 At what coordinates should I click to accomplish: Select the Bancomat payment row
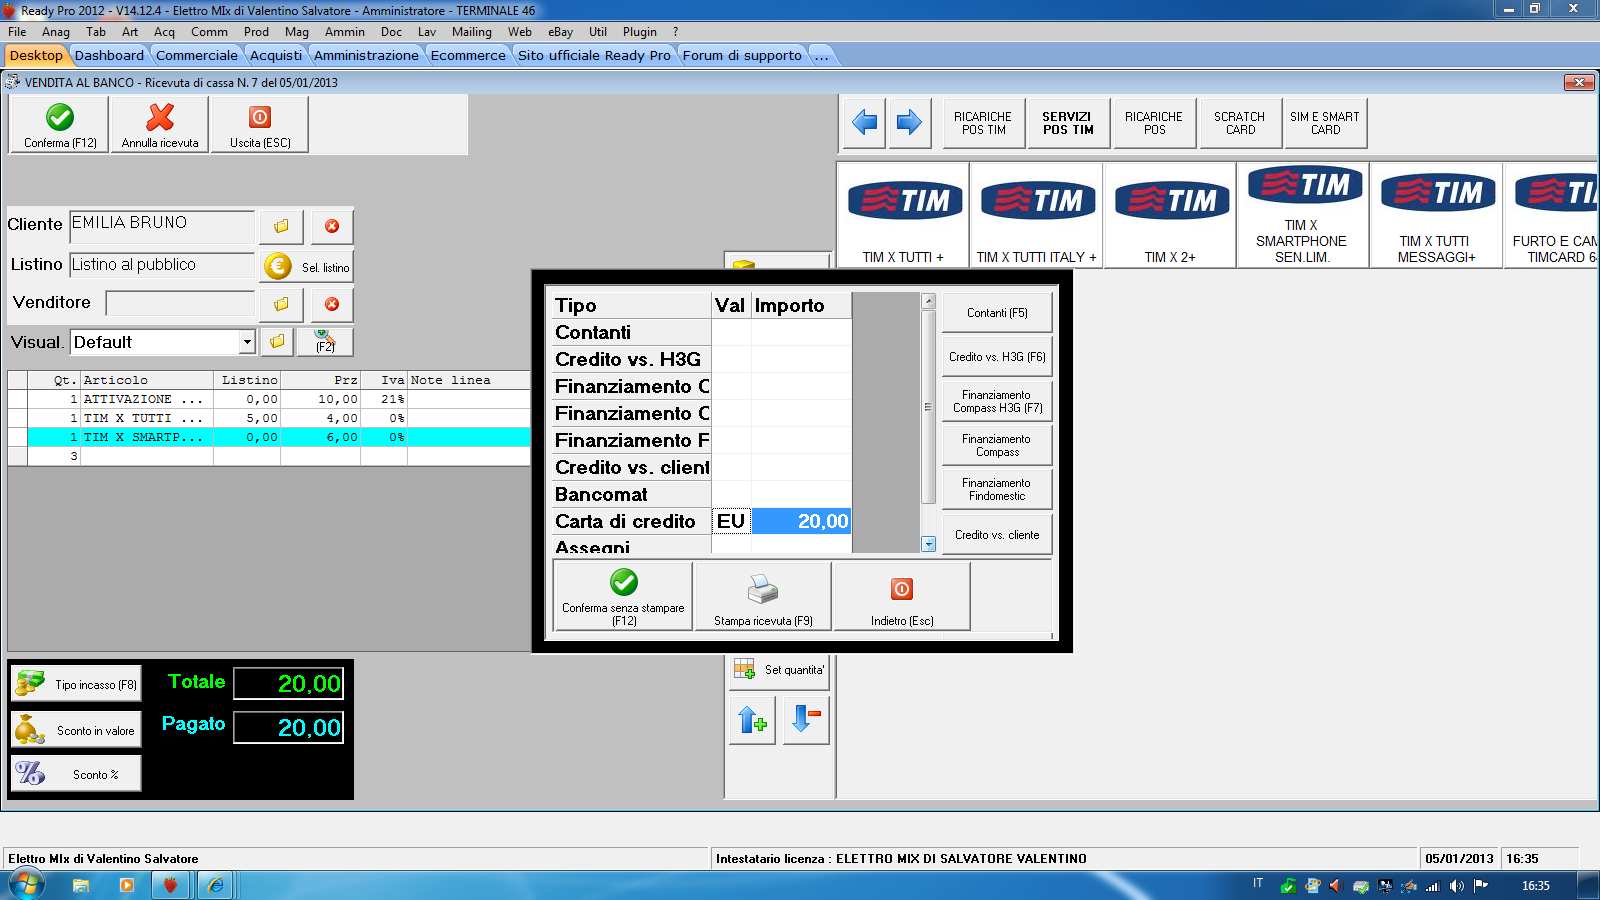(701, 494)
